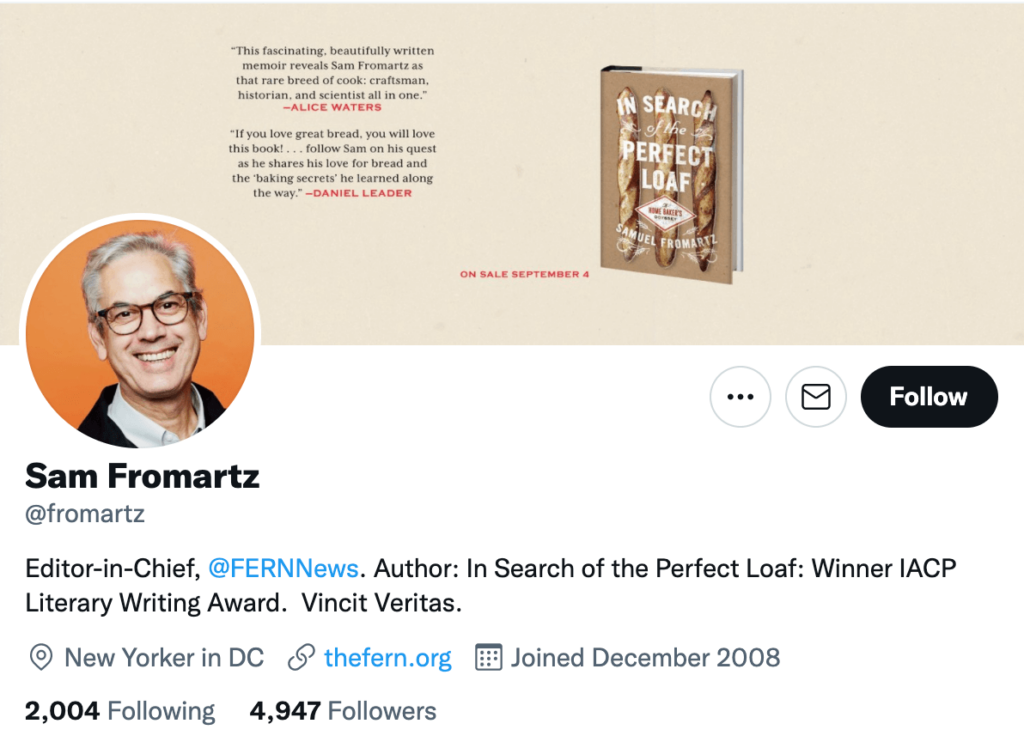The image size is (1024, 742).
Task: Open Sam Fromartz's profile photo
Action: pyautogui.click(x=140, y=332)
